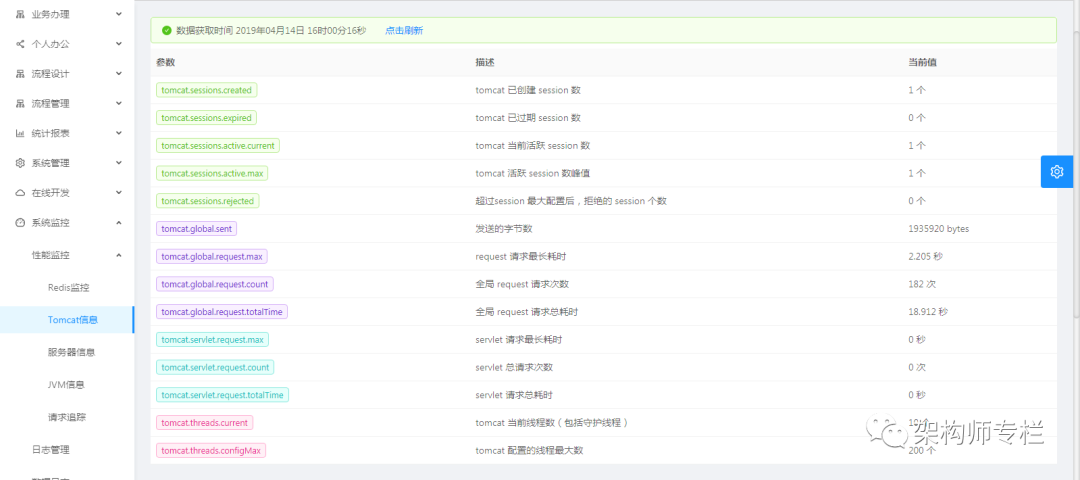The height and width of the screenshot is (480, 1080).
Task: Expand the 个人办公 menu chevron
Action: pyautogui.click(x=118, y=43)
